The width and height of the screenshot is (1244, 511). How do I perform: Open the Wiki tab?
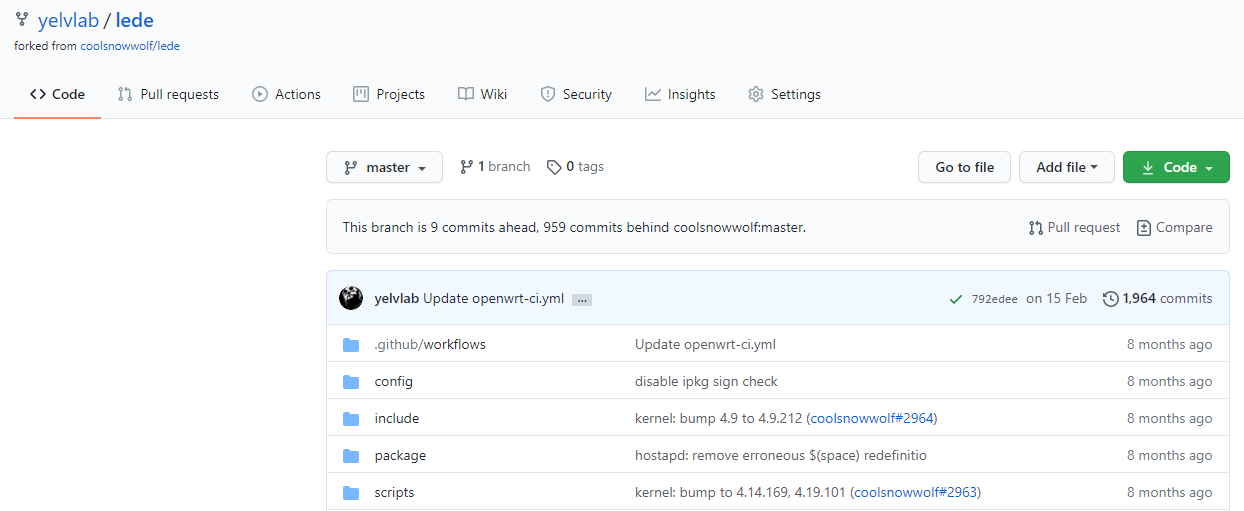(x=482, y=94)
